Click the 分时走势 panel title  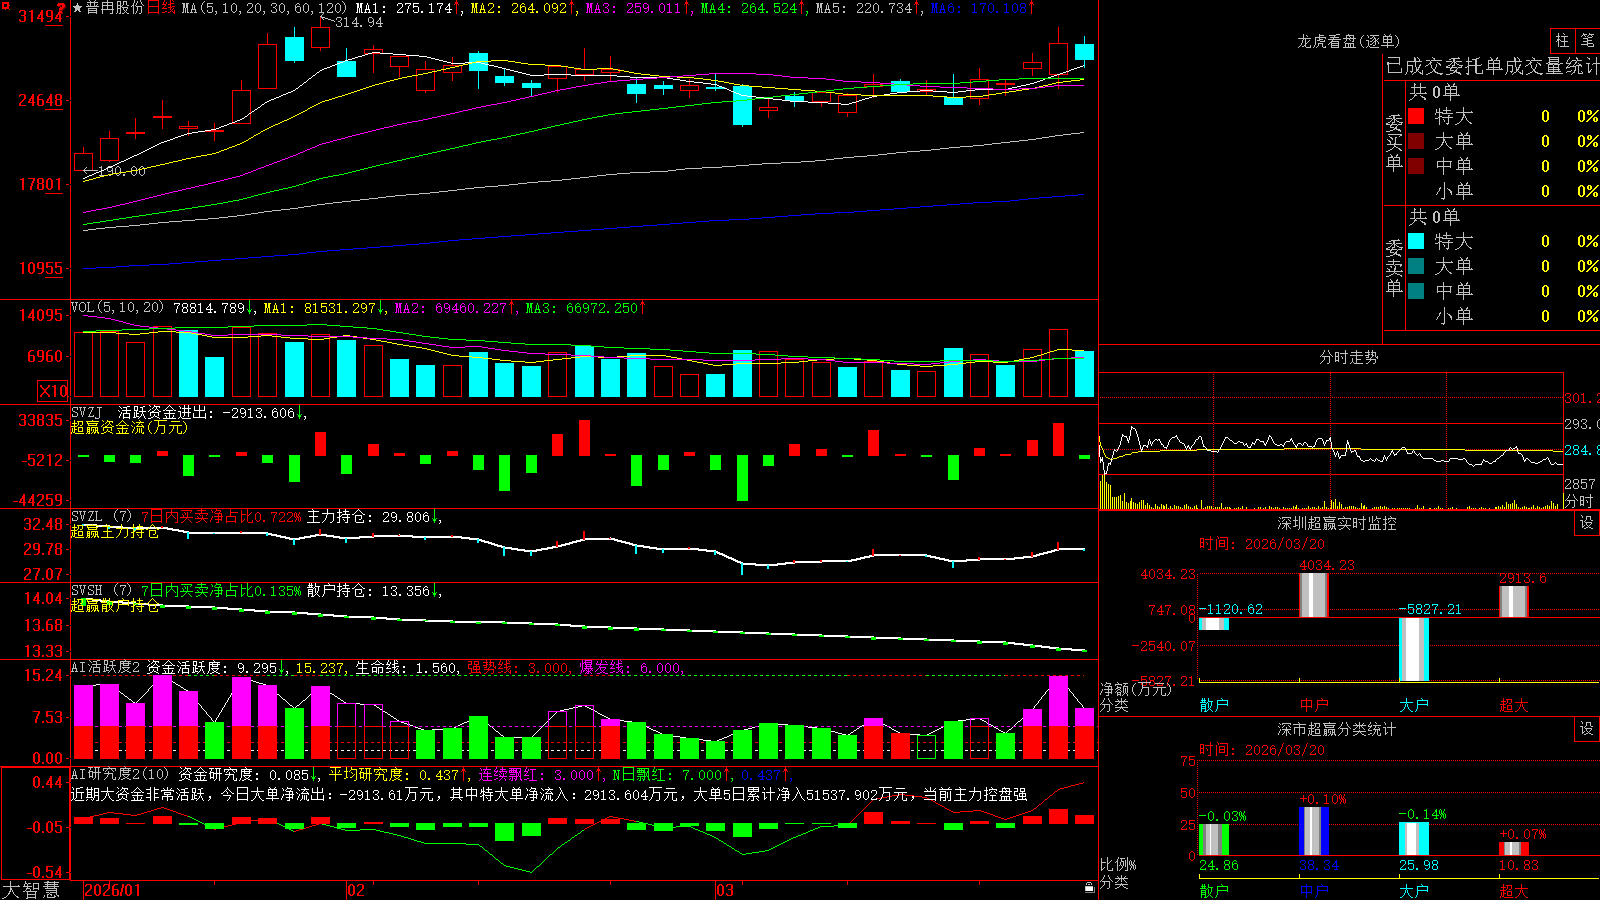(1348, 357)
